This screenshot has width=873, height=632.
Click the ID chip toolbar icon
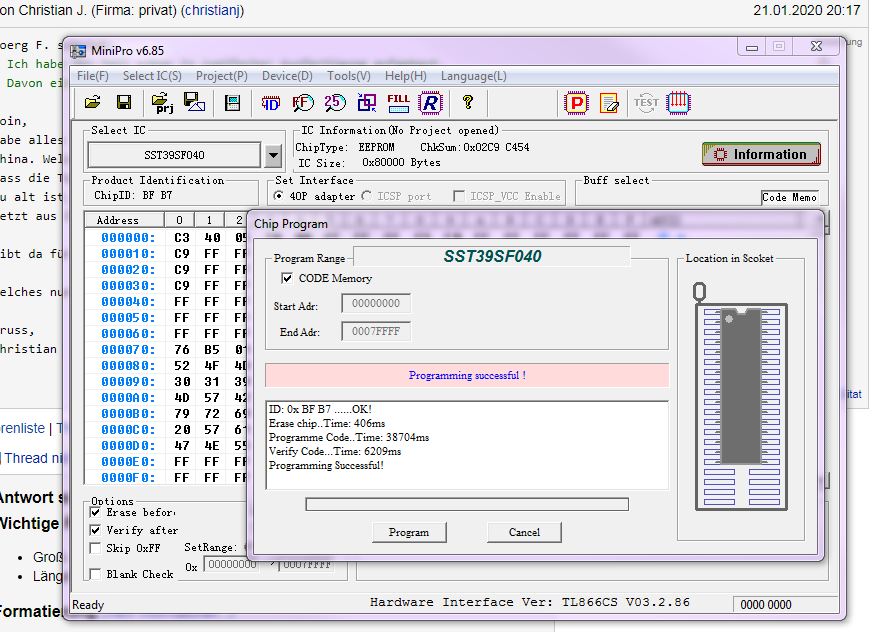click(x=271, y=103)
